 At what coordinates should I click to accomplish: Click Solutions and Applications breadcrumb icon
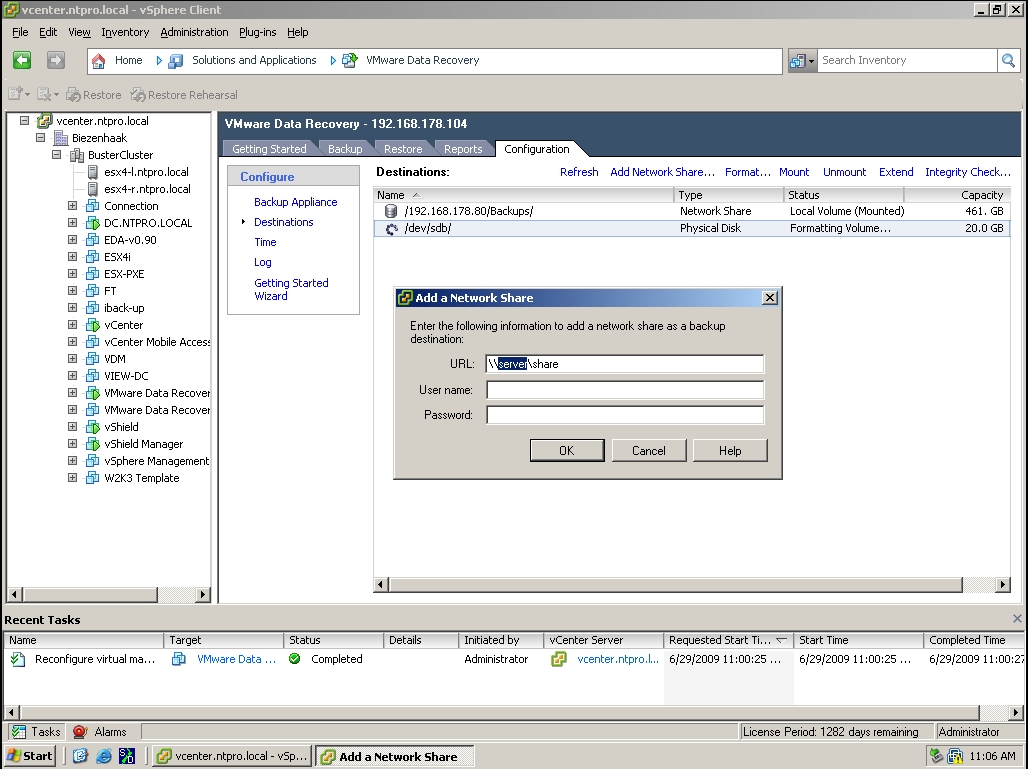[175, 61]
